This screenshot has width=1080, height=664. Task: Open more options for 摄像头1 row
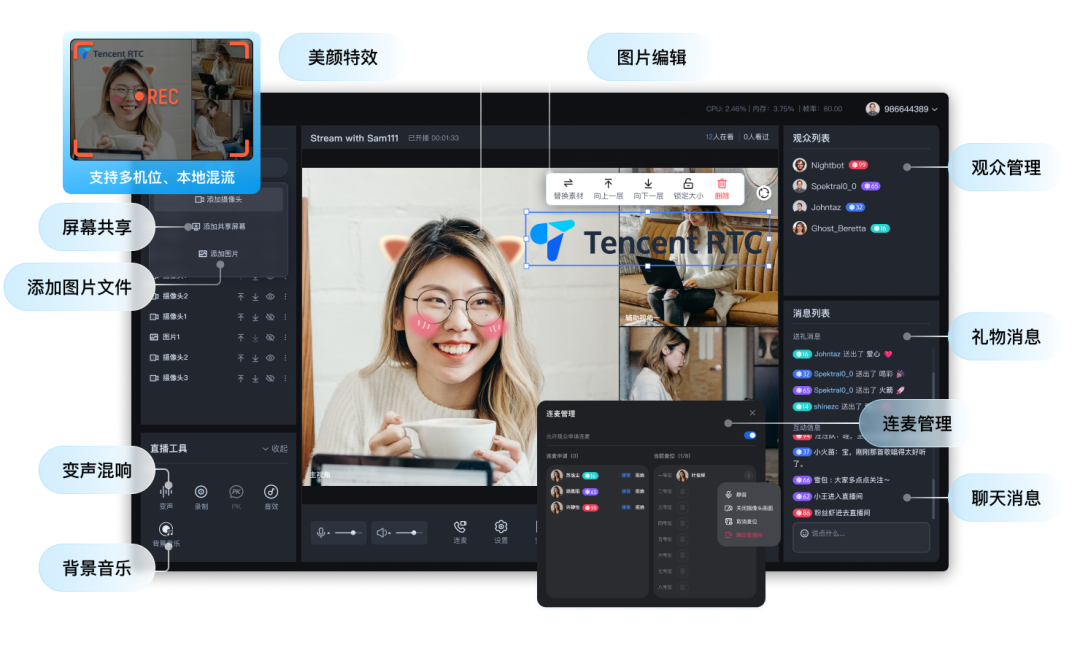(285, 317)
